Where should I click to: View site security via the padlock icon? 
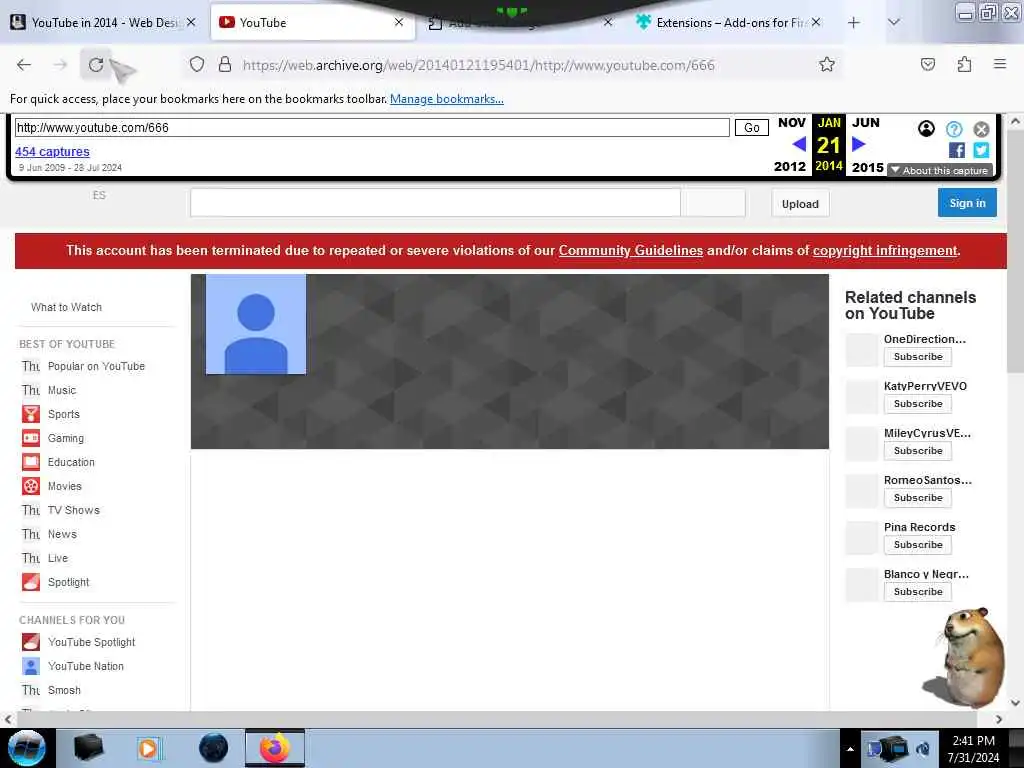(x=225, y=65)
